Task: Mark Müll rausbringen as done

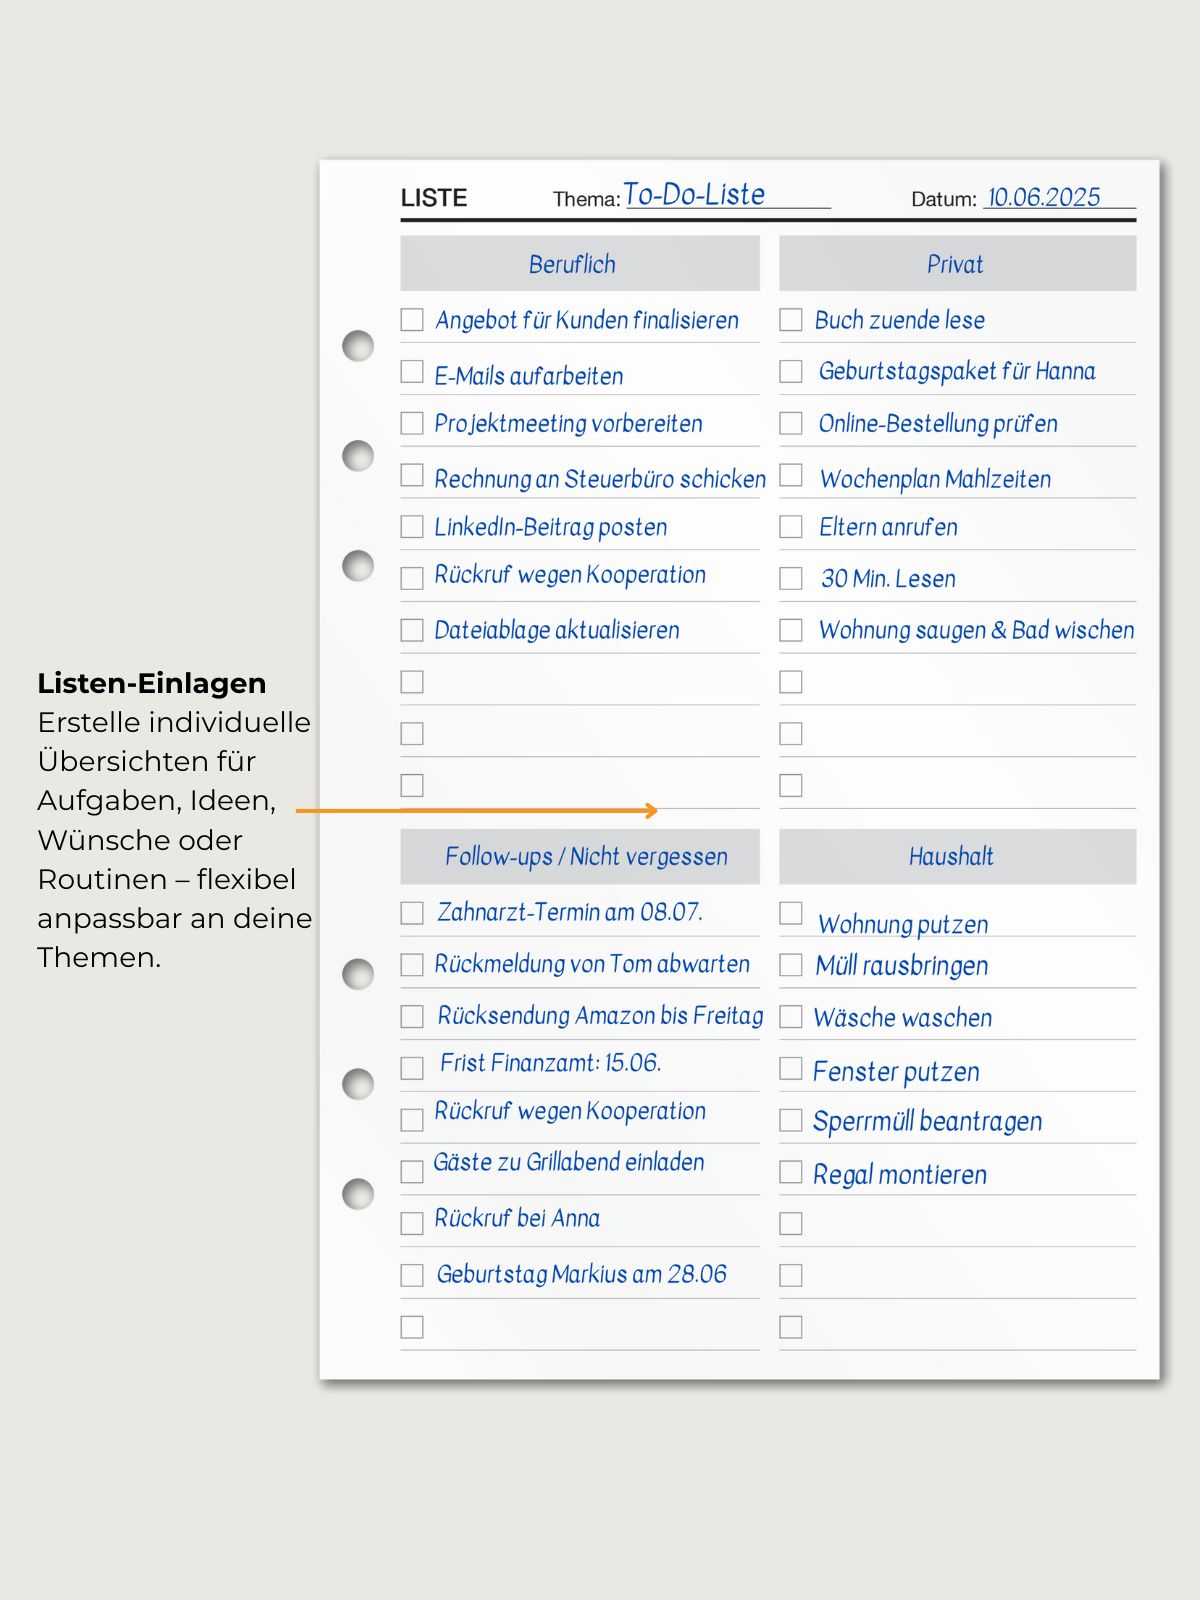Action: pos(791,965)
